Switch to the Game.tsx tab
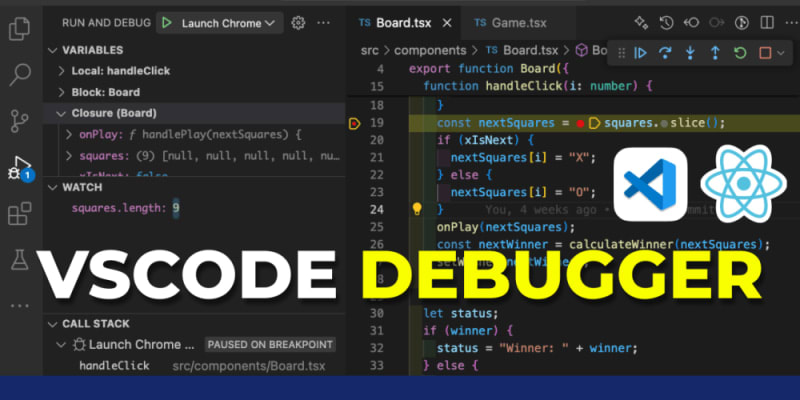Screen dimensions: 800x400 click(509, 22)
